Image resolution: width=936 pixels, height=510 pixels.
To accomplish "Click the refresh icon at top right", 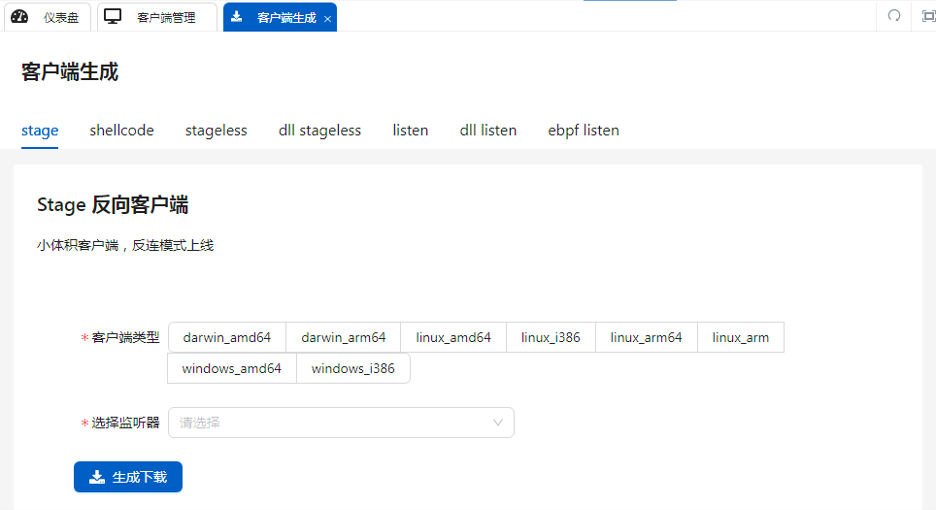I will pyautogui.click(x=894, y=16).
